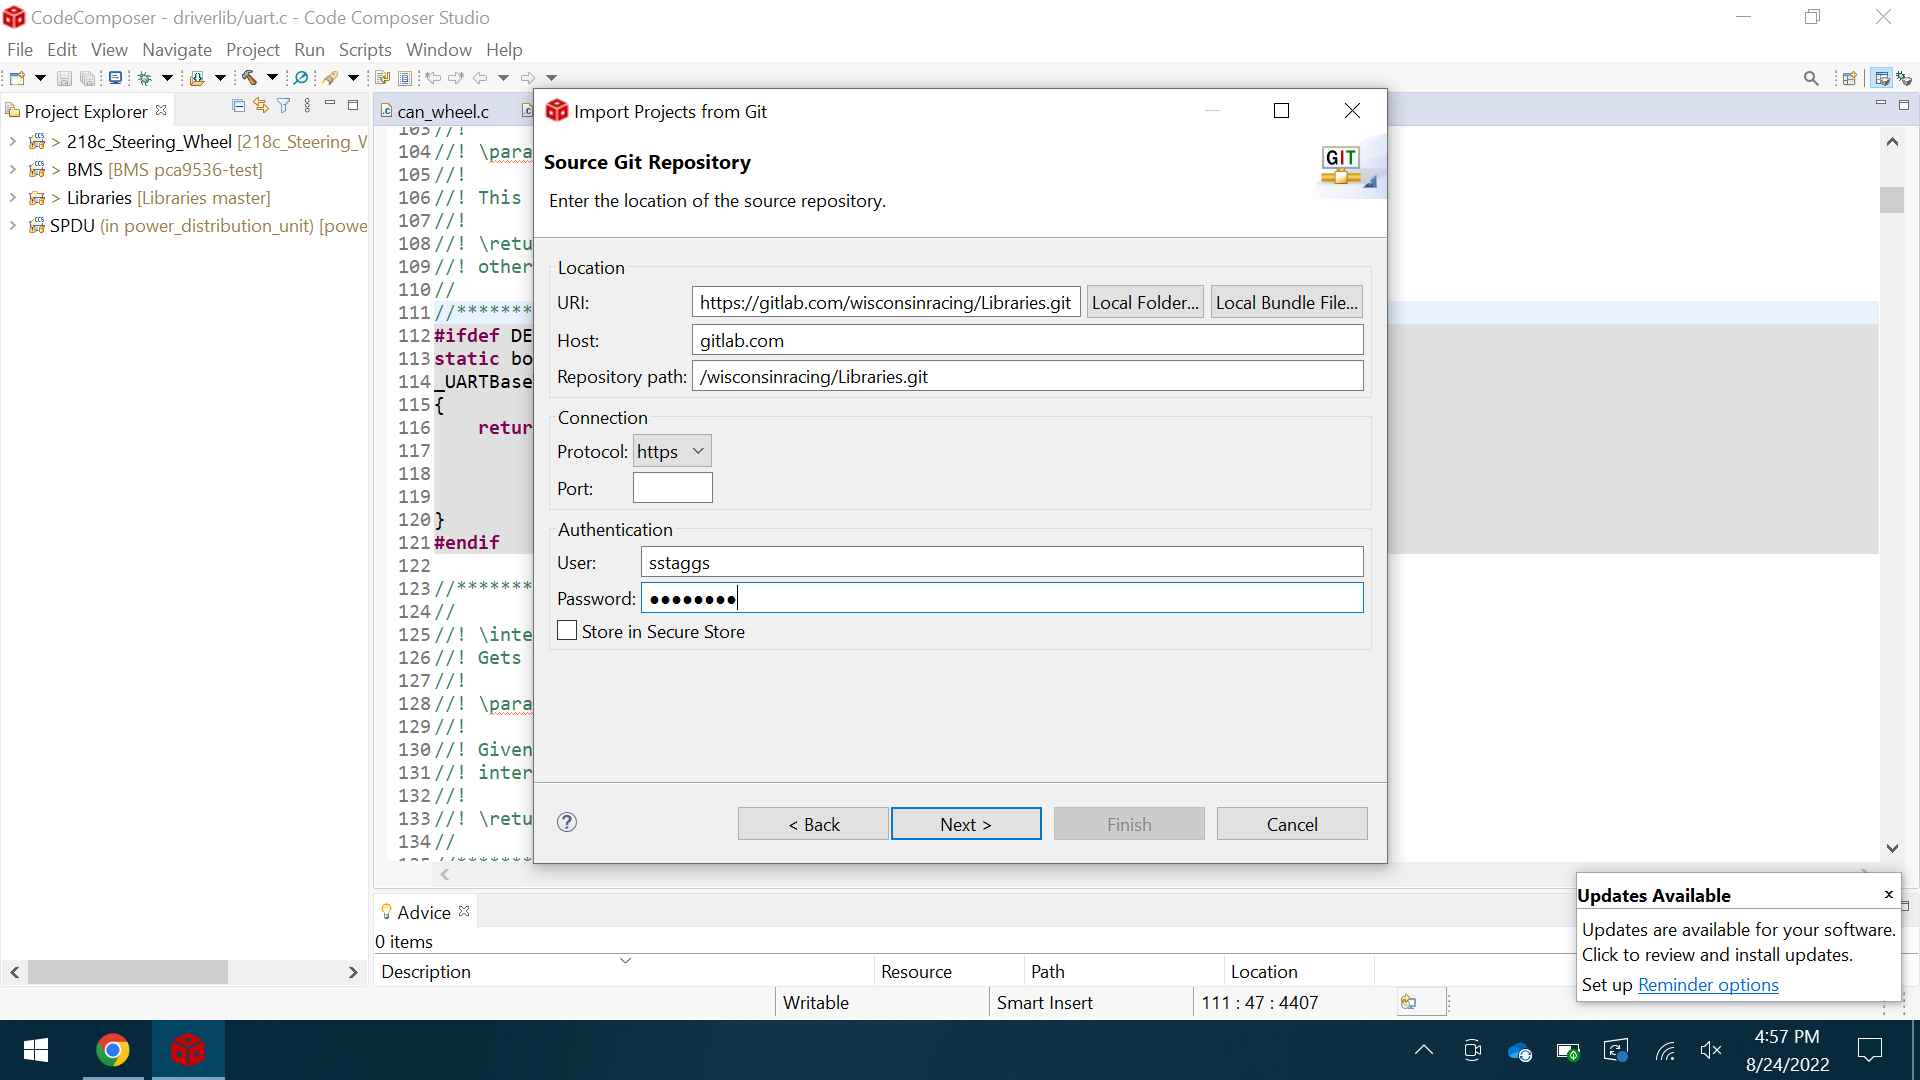This screenshot has width=1920, height=1080.
Task: Click the search magnifier icon in toolbar
Action: tap(1810, 78)
